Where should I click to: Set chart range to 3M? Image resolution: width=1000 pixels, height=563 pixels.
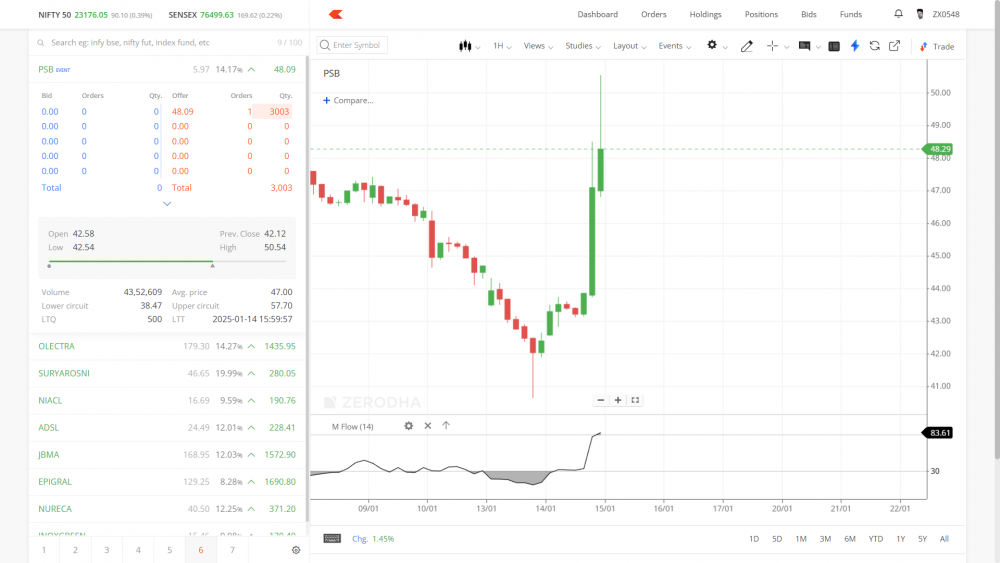pos(825,539)
